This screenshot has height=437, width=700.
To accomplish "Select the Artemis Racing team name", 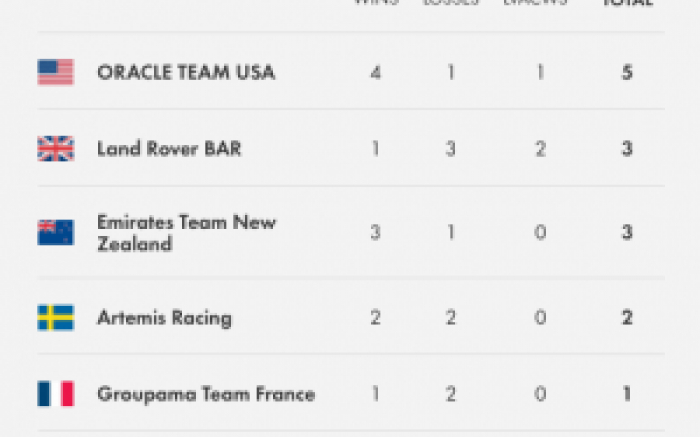I will tap(164, 318).
